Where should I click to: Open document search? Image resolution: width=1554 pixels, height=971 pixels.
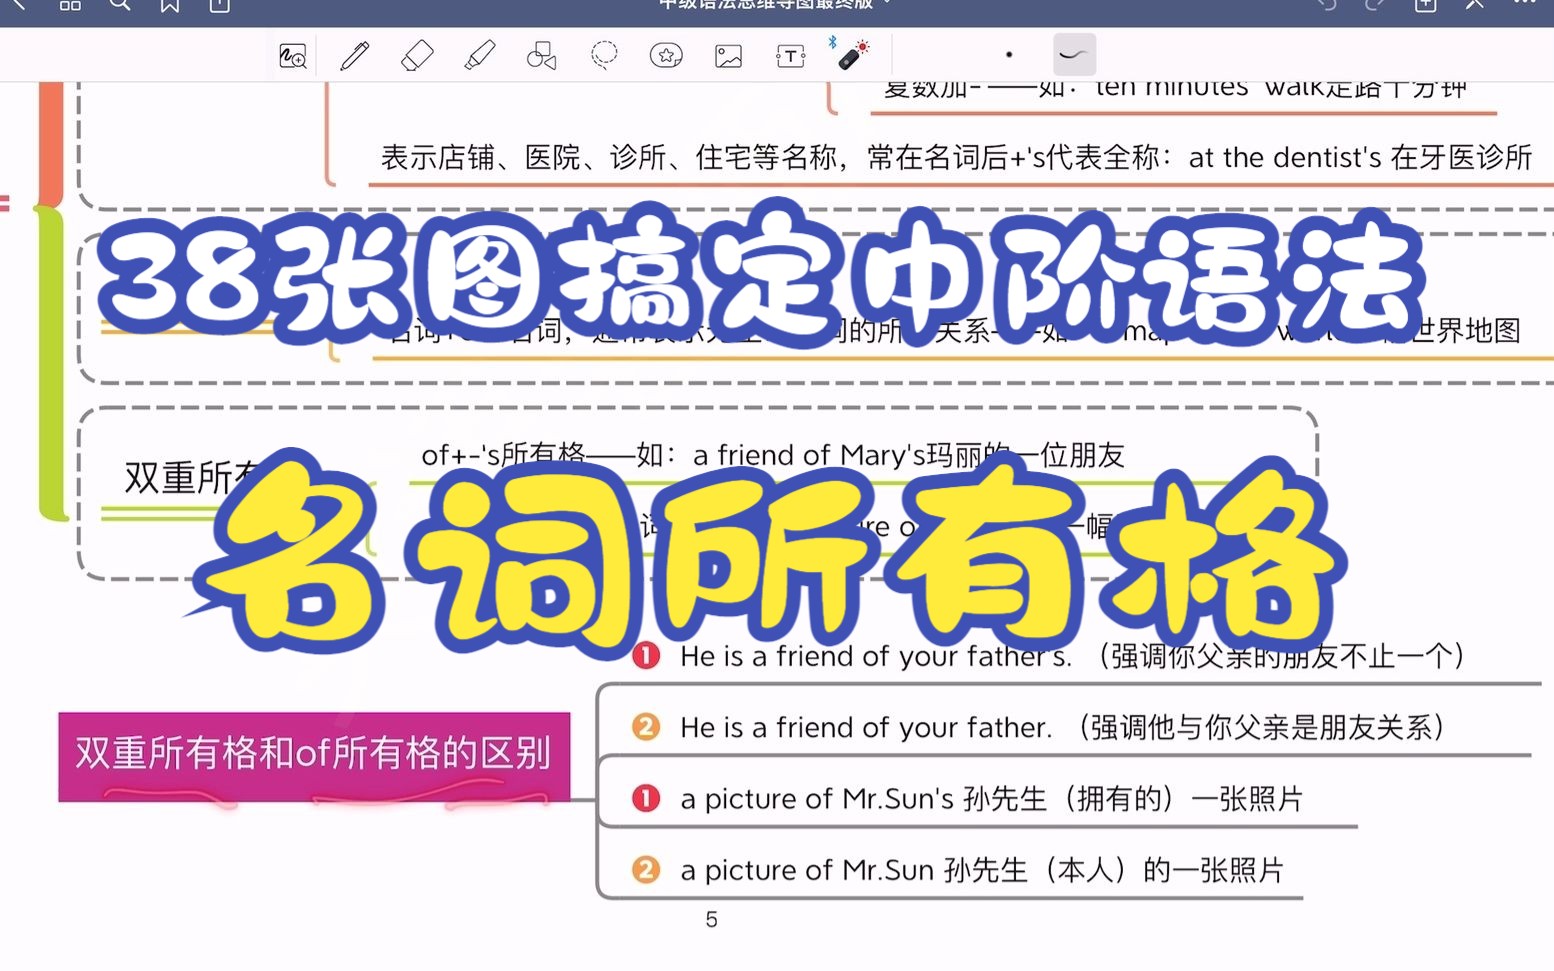(x=120, y=5)
